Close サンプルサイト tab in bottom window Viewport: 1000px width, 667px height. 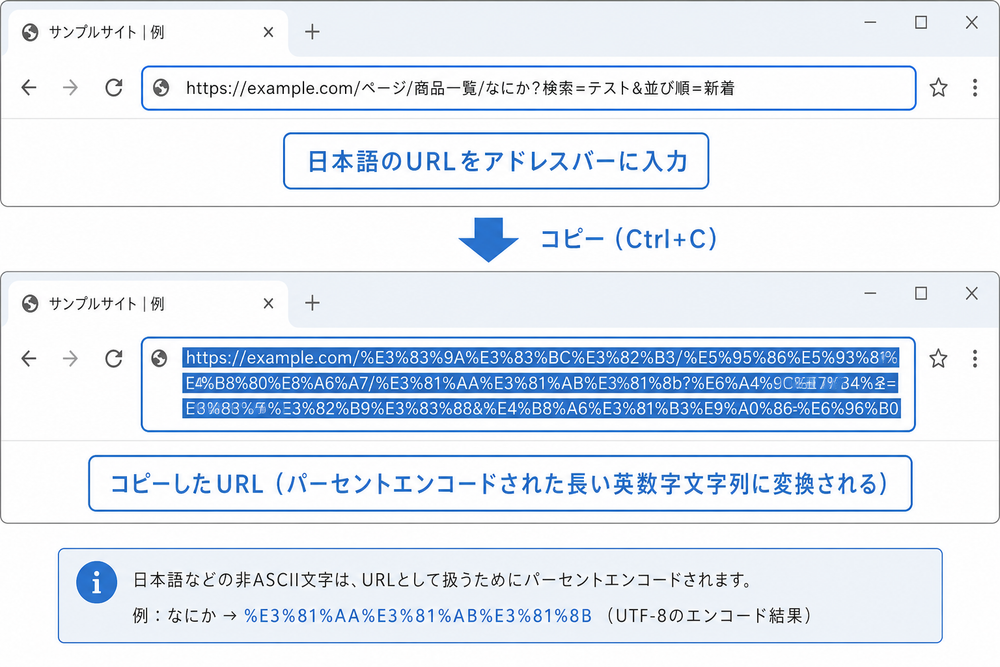pos(268,303)
